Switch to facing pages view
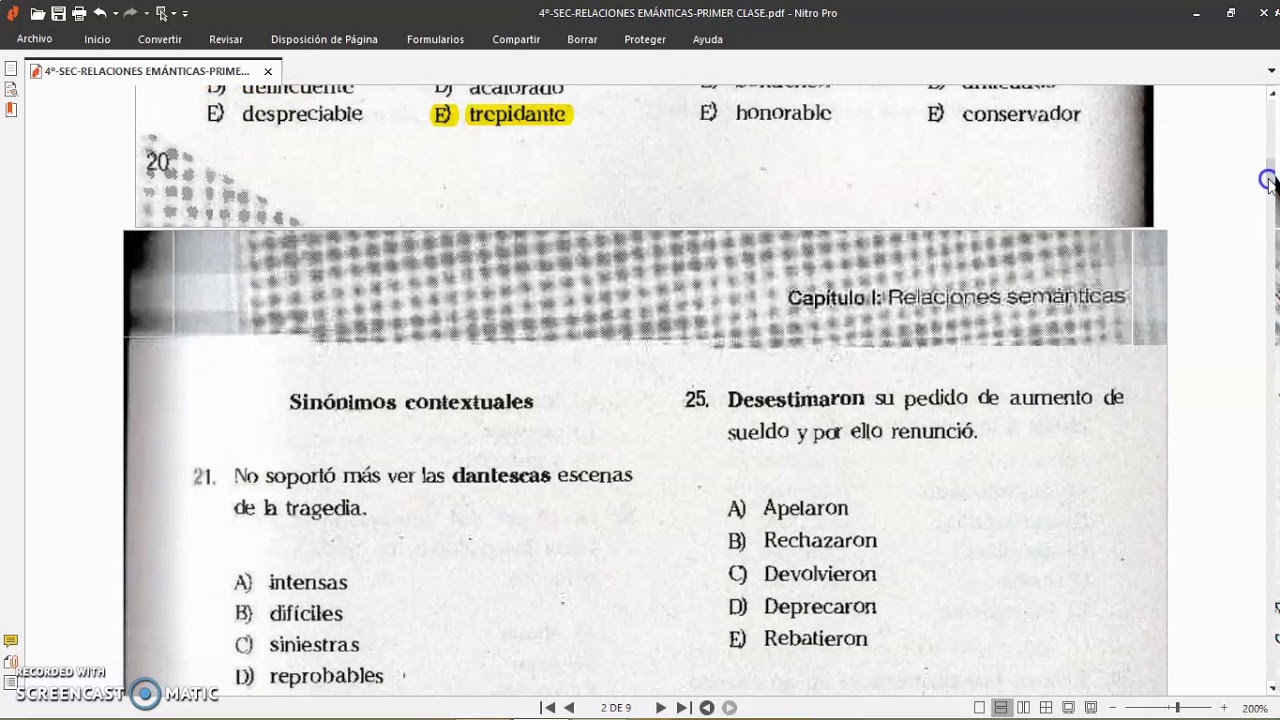Viewport: 1280px width, 720px height. click(x=1023, y=707)
